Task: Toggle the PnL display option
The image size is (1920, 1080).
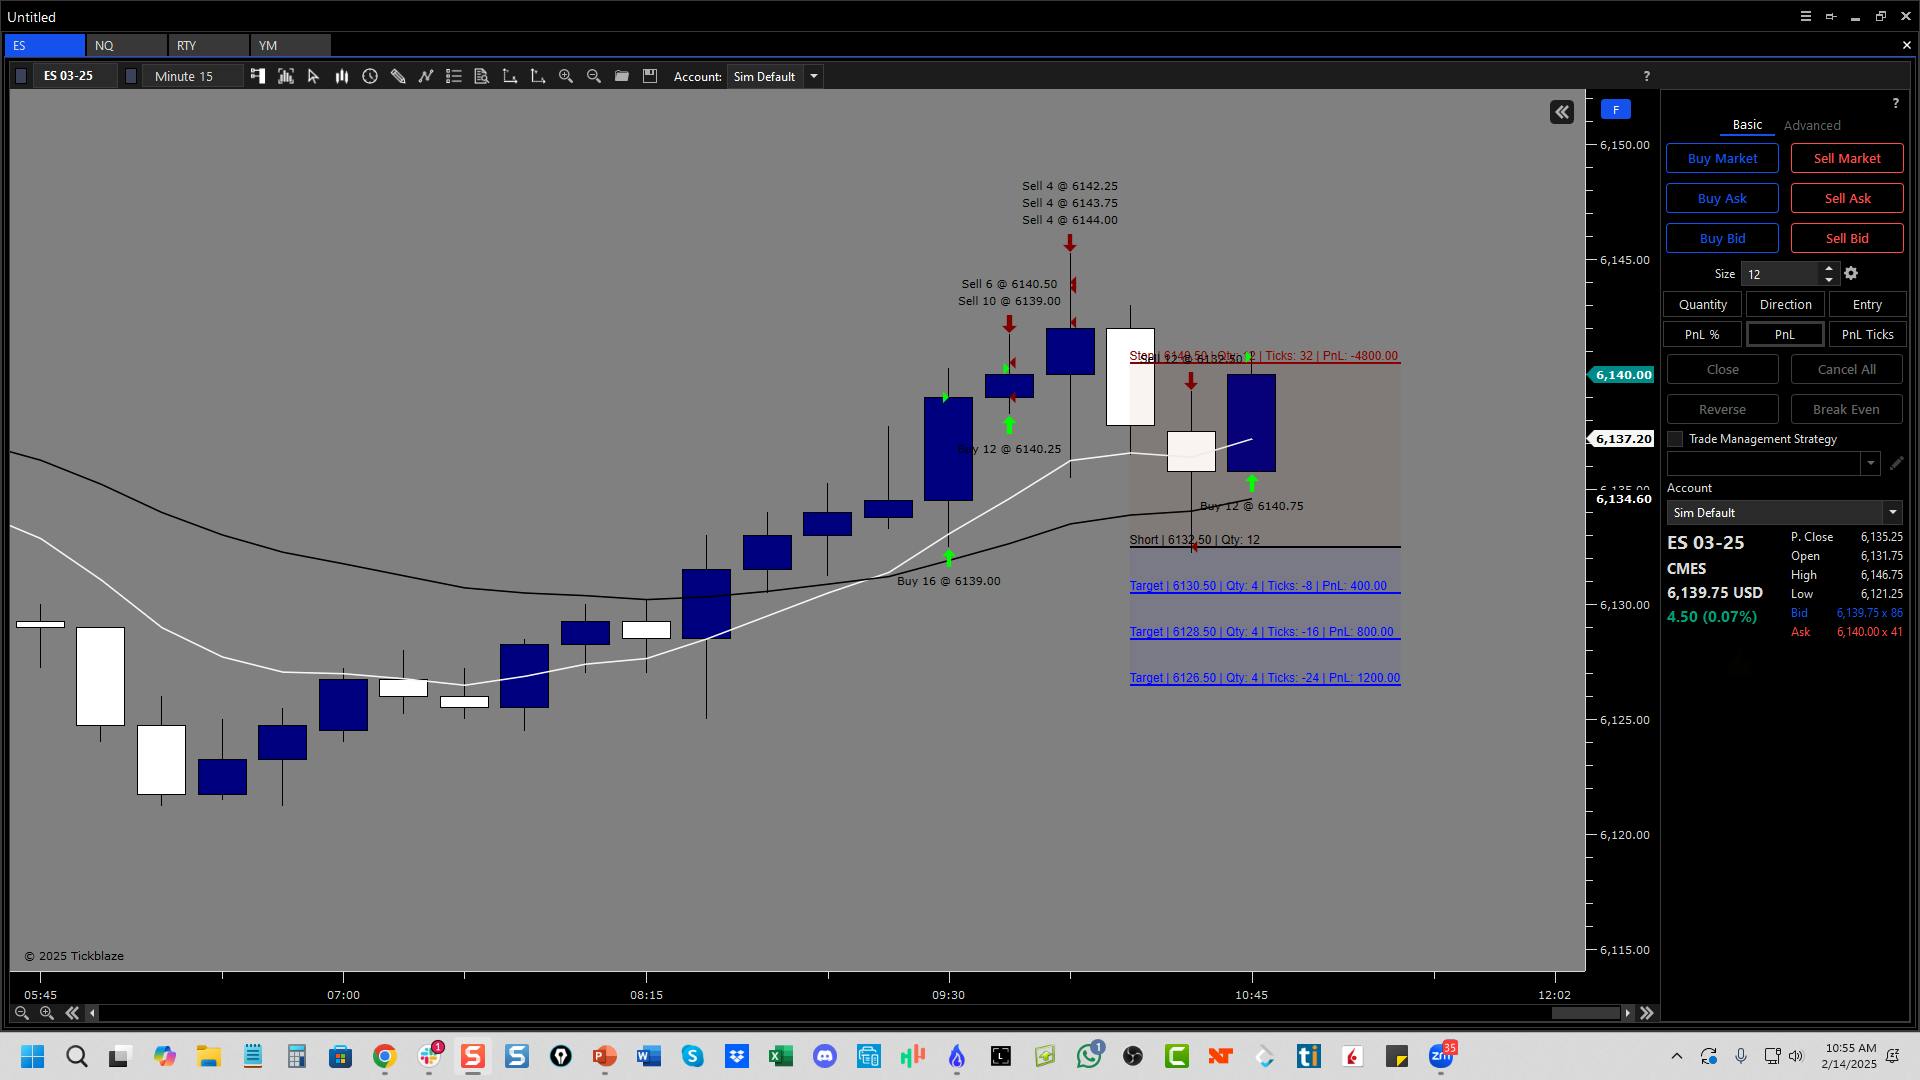Action: pos(1784,335)
